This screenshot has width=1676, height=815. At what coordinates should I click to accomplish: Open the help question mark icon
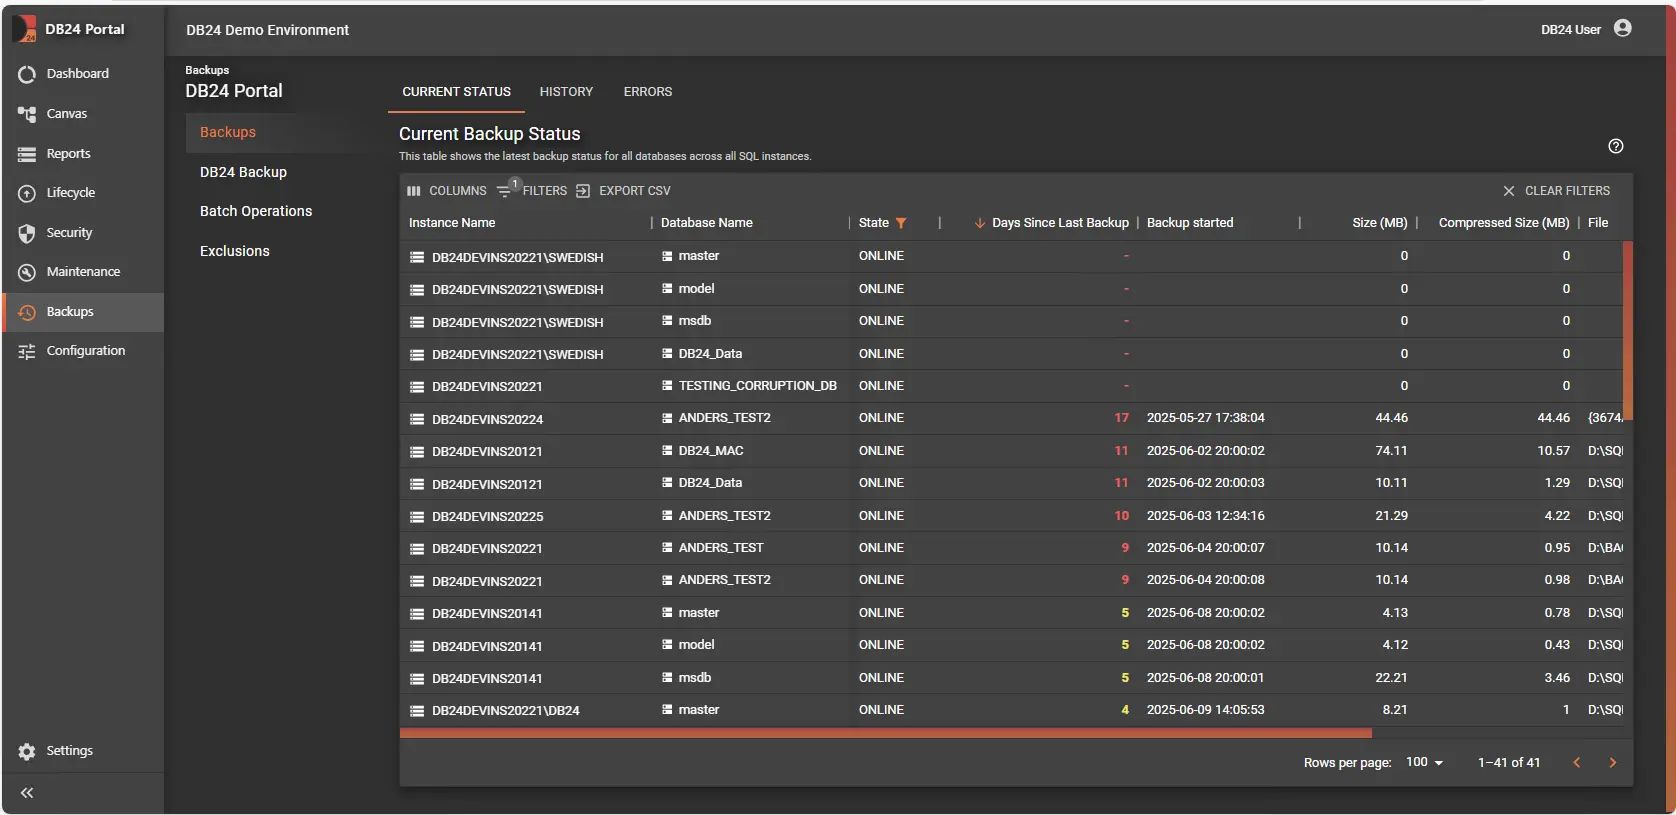[1615, 146]
